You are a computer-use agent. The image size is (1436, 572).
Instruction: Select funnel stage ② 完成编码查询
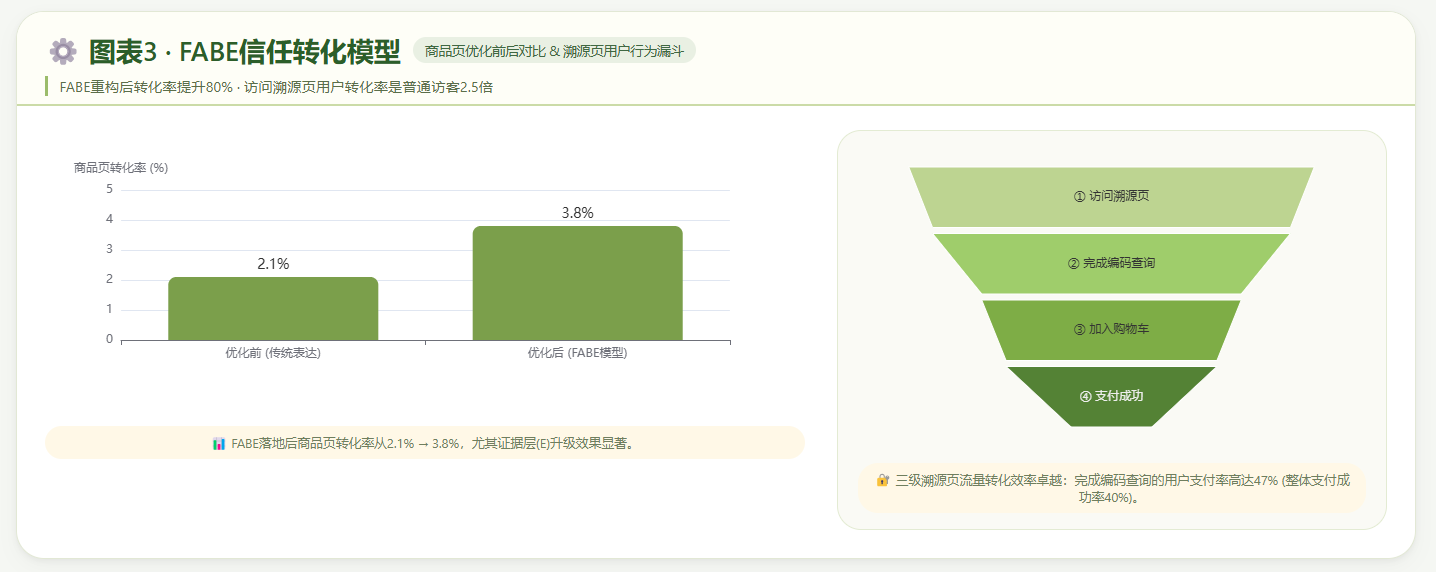(1111, 263)
